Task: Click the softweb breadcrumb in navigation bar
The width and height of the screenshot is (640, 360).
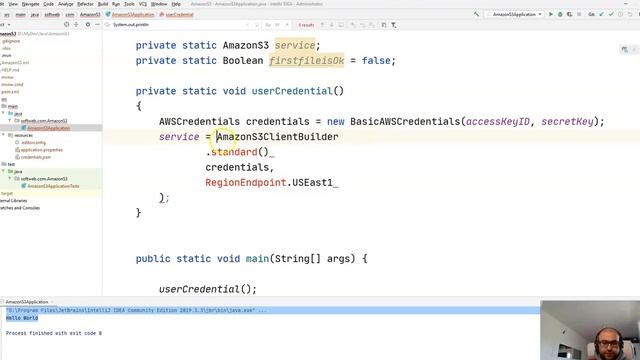Action: pos(52,15)
